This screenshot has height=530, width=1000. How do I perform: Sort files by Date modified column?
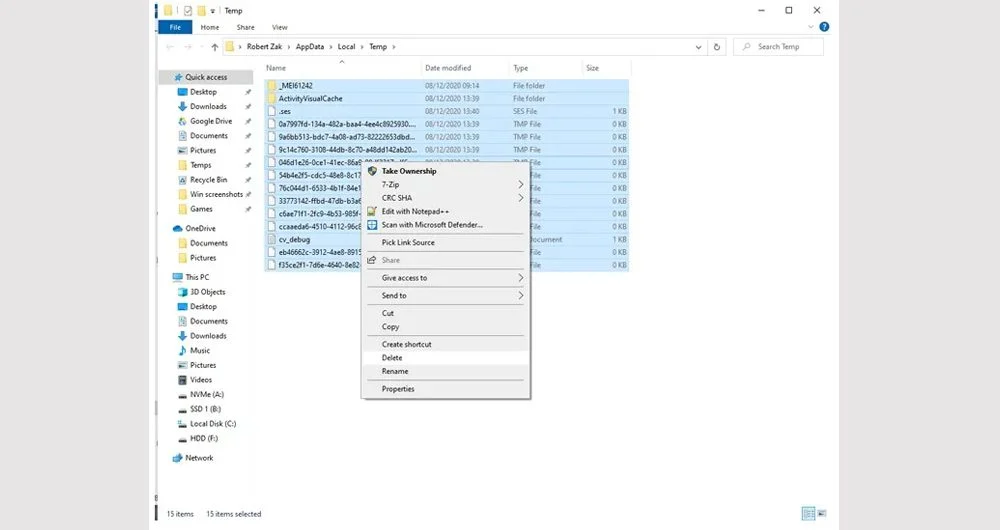pos(448,68)
